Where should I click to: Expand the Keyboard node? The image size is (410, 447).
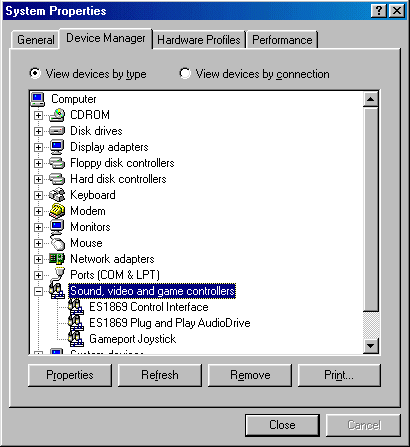38,195
